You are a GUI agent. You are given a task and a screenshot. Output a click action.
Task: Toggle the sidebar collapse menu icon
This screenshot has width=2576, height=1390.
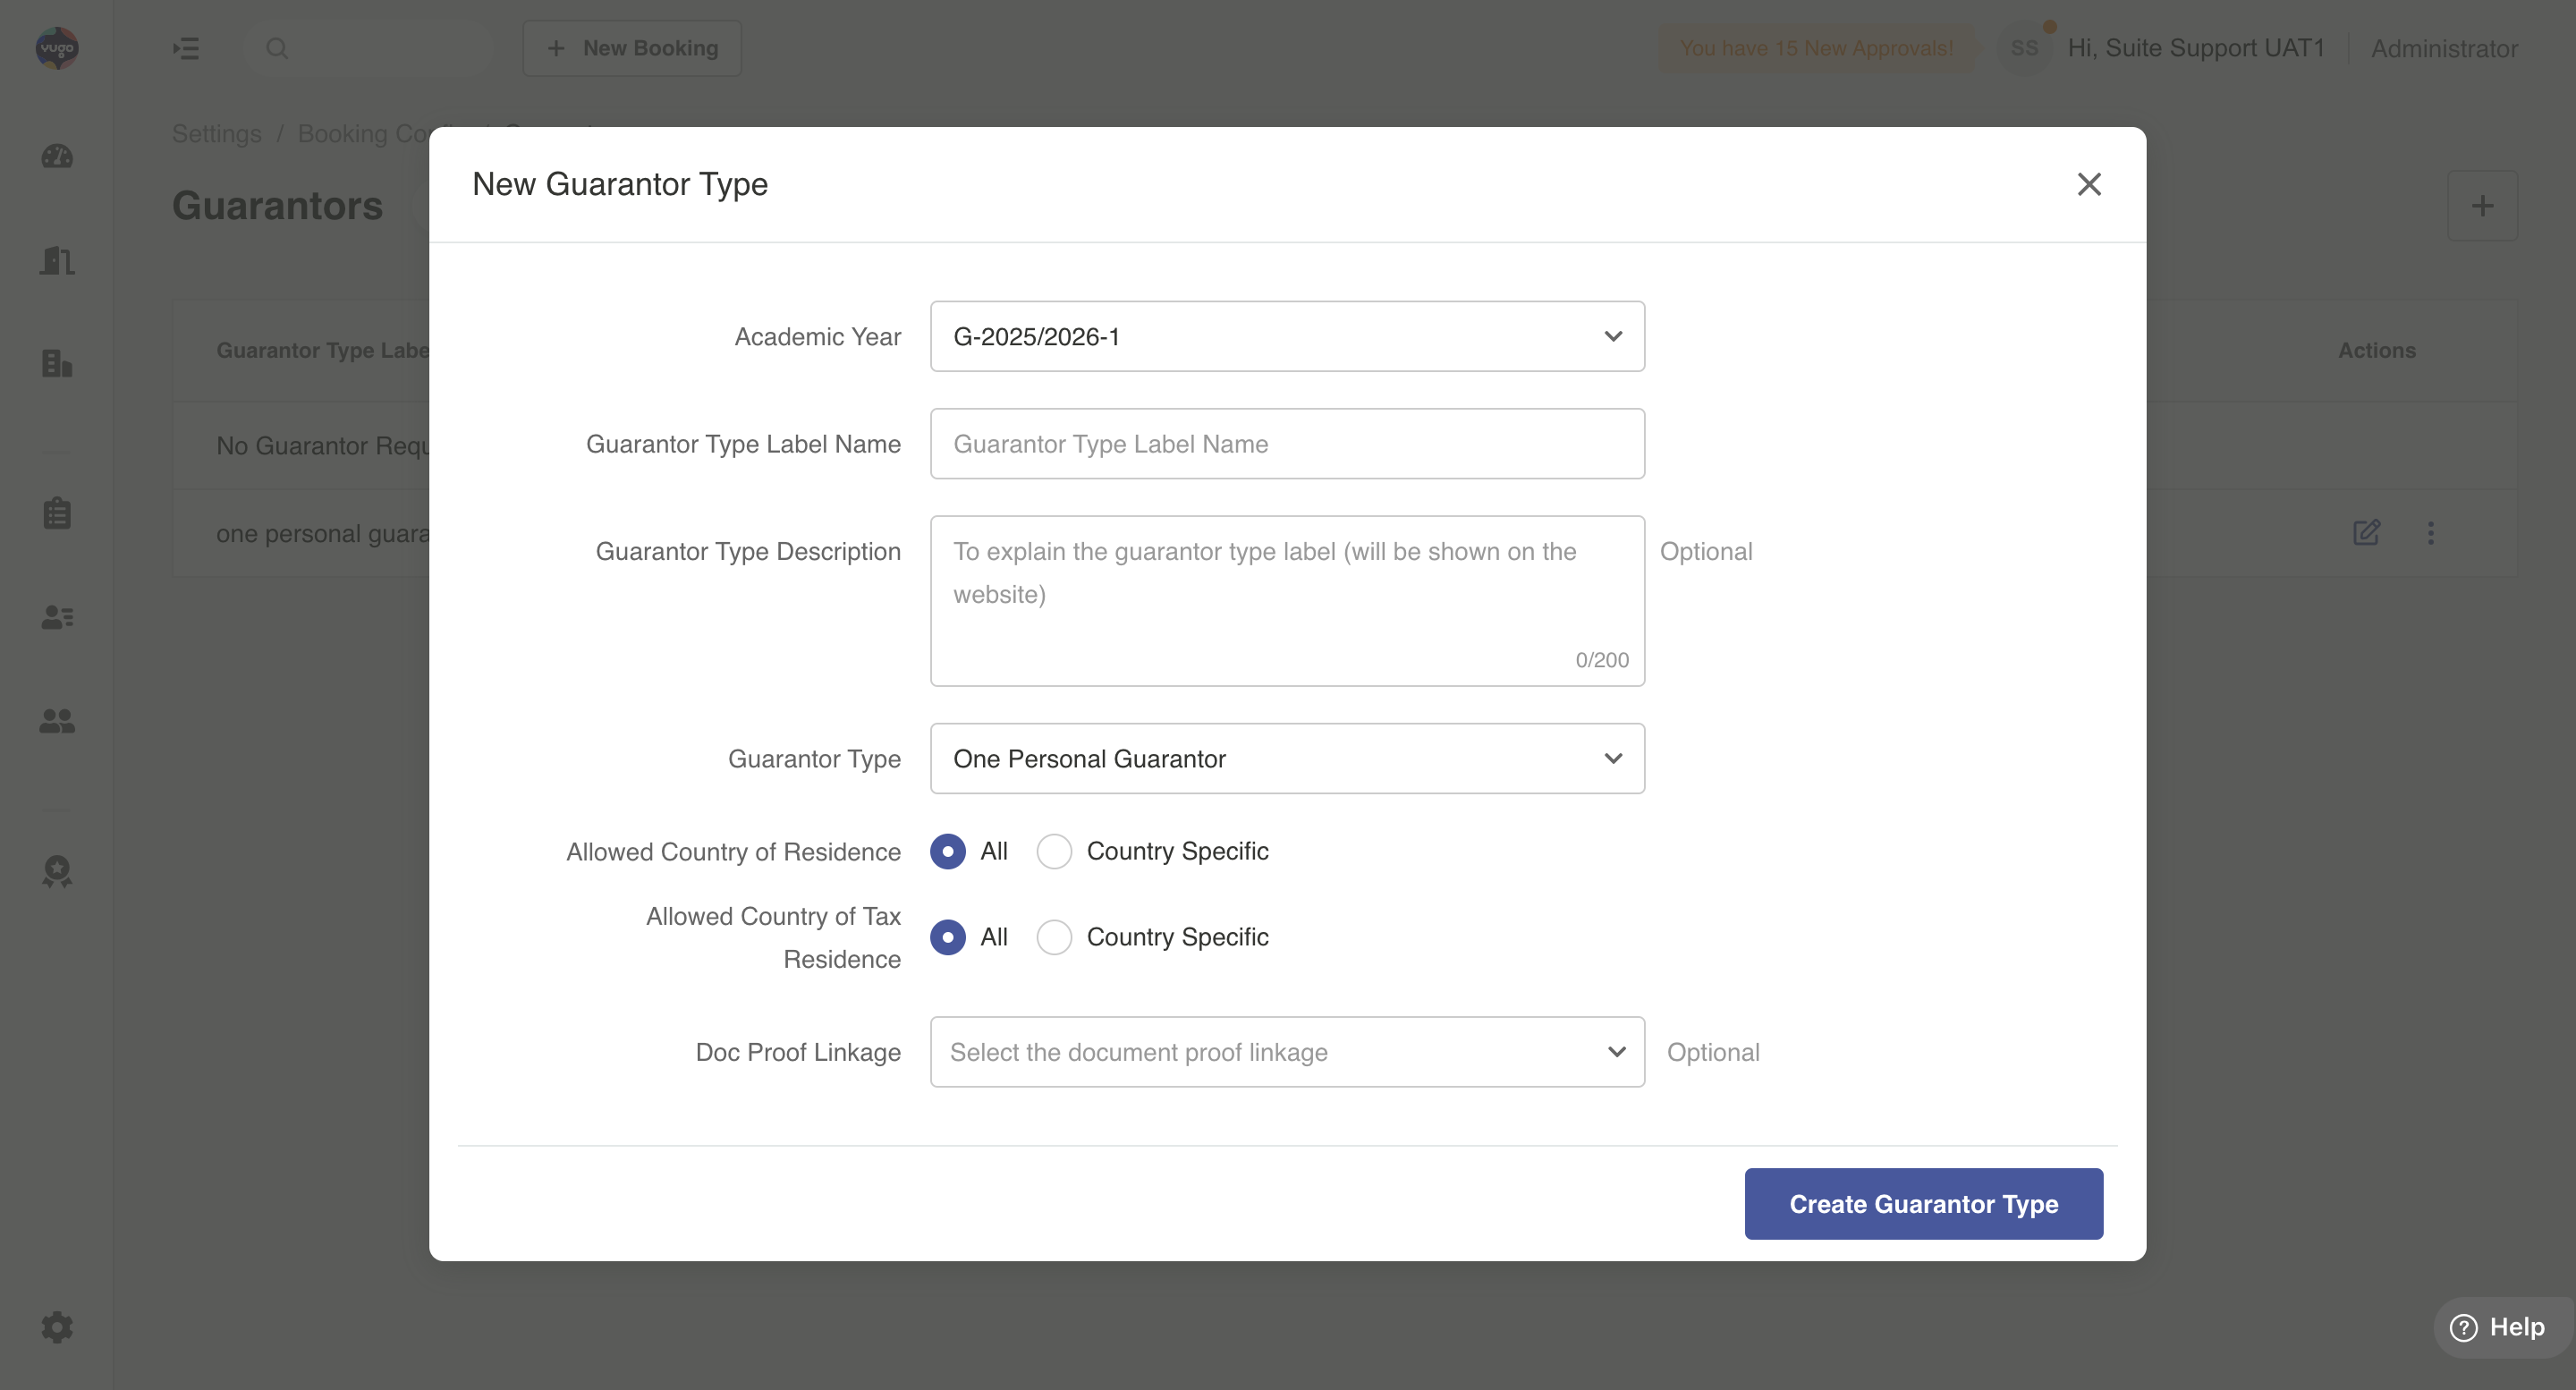coord(186,48)
